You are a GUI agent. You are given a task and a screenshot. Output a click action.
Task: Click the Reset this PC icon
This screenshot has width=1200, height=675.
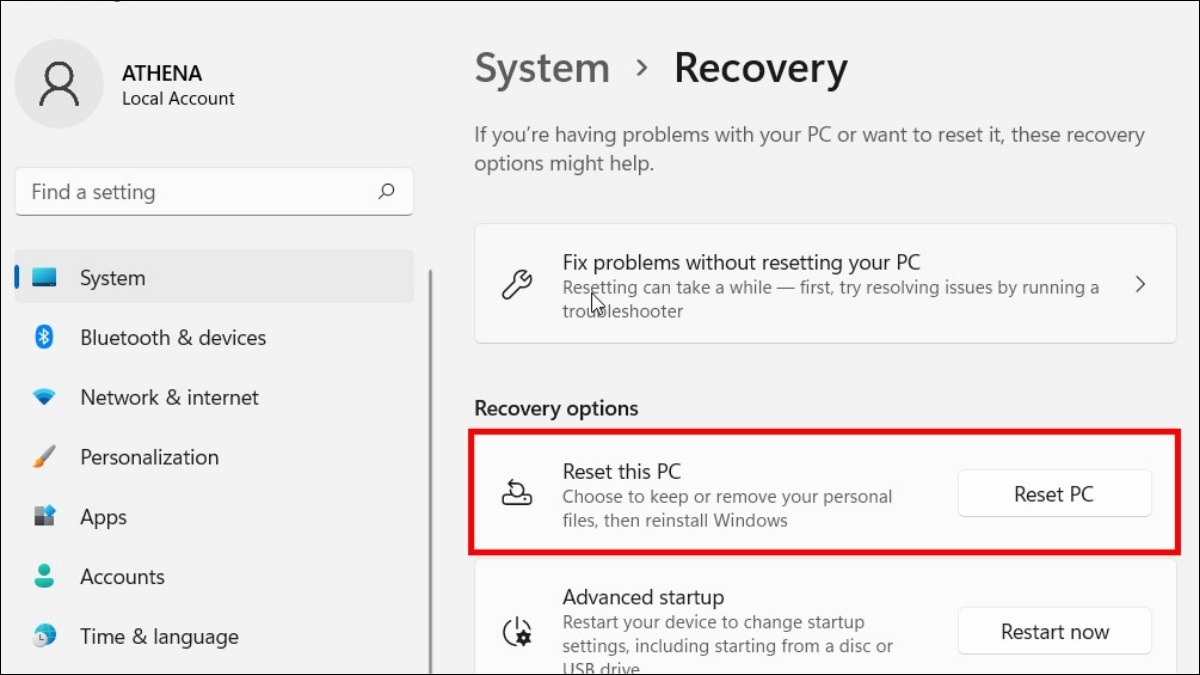point(516,493)
